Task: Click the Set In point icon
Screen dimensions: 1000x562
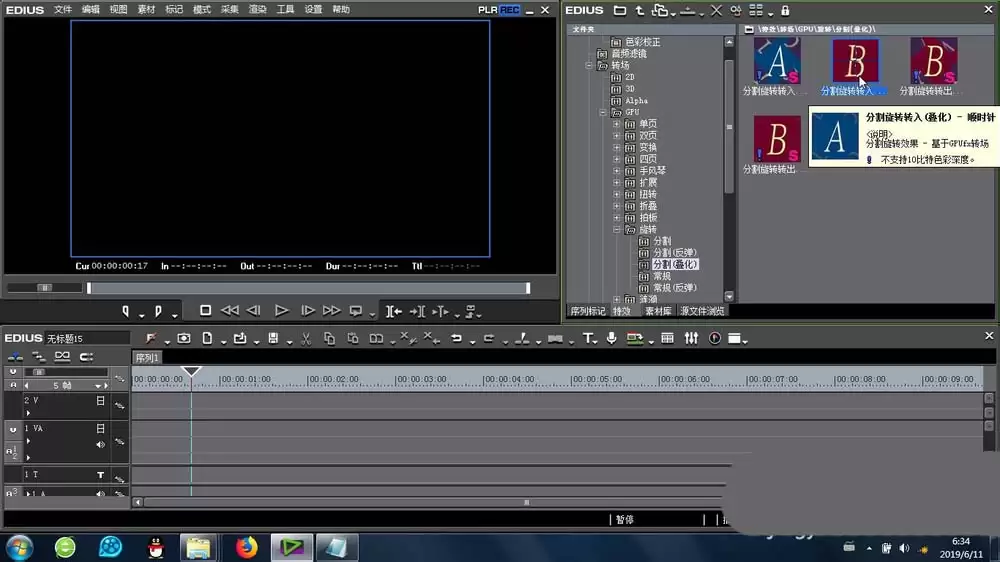Action: tap(126, 311)
